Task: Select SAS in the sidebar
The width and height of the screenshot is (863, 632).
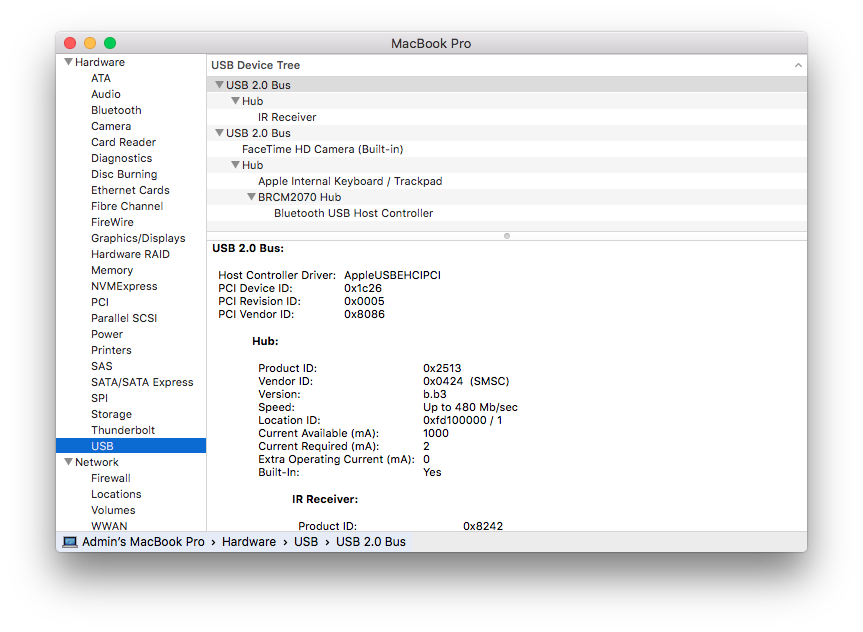Action: (101, 366)
